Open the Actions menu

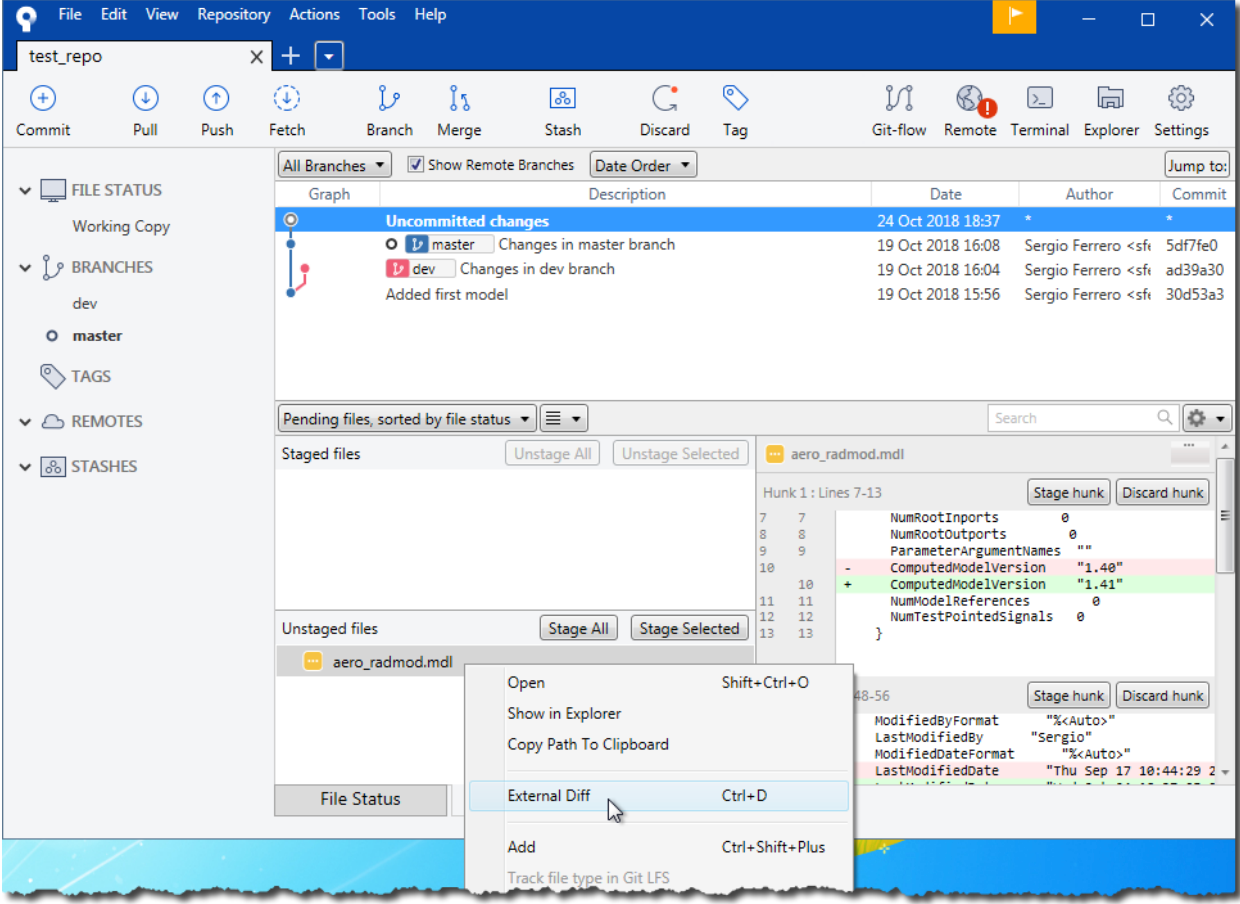[x=314, y=14]
